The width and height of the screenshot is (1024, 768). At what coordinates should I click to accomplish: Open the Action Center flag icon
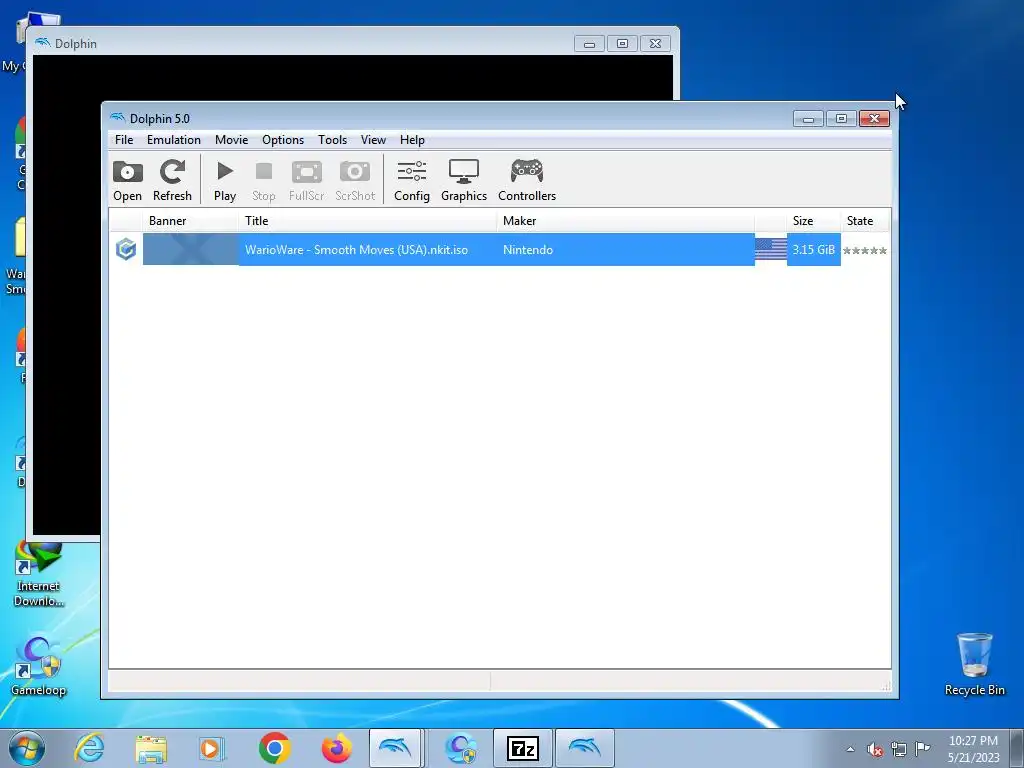pyautogui.click(x=922, y=749)
